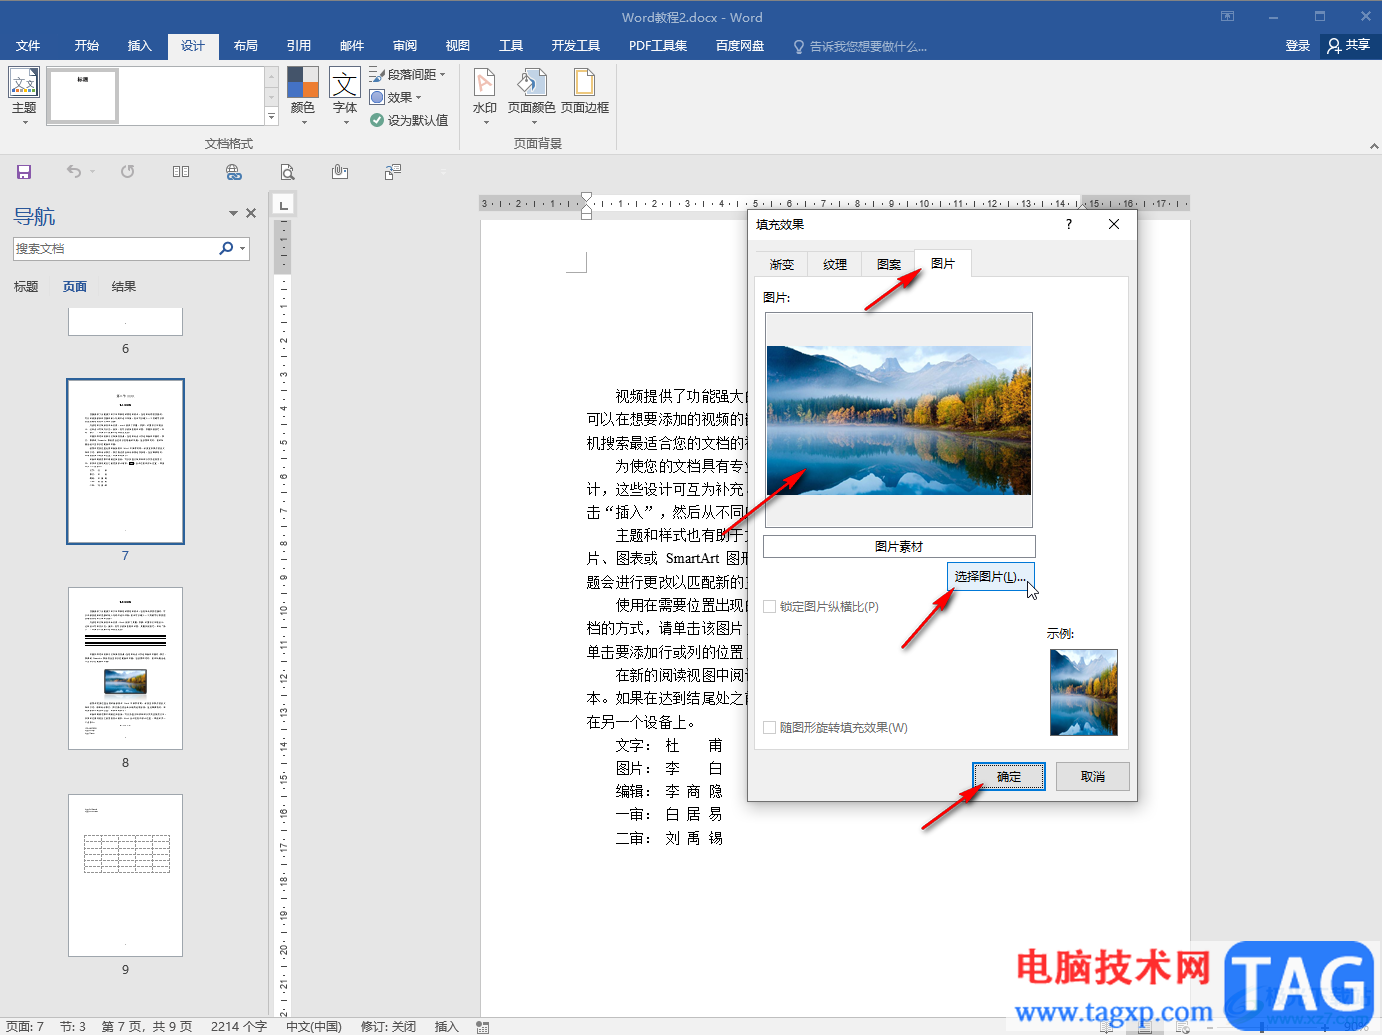
Task: Open the Themes (主题) gallery
Action: (x=24, y=85)
